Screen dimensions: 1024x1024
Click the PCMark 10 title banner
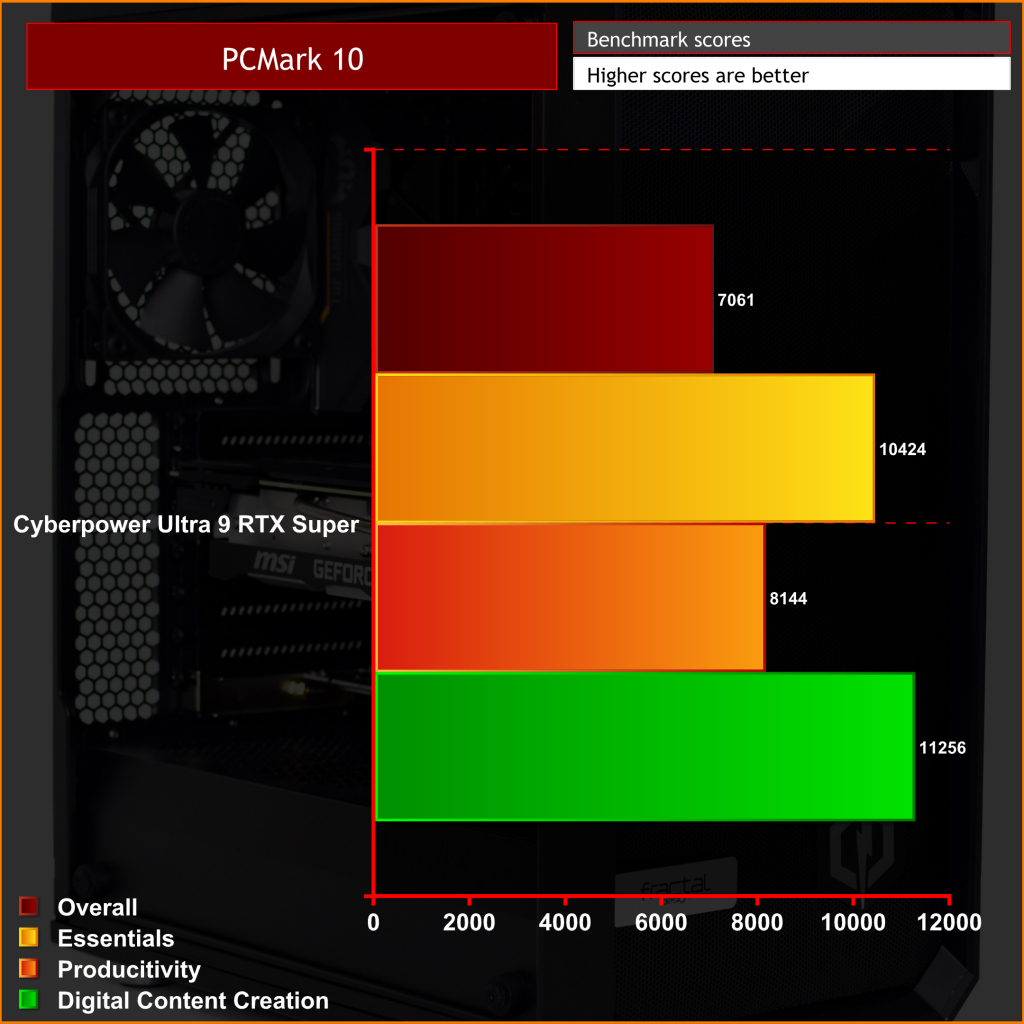coord(292,57)
